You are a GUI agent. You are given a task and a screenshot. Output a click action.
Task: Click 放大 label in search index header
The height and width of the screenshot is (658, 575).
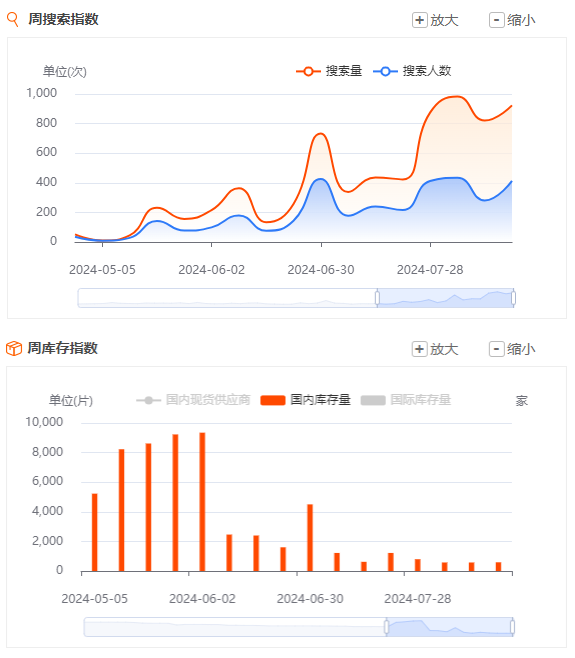(444, 20)
